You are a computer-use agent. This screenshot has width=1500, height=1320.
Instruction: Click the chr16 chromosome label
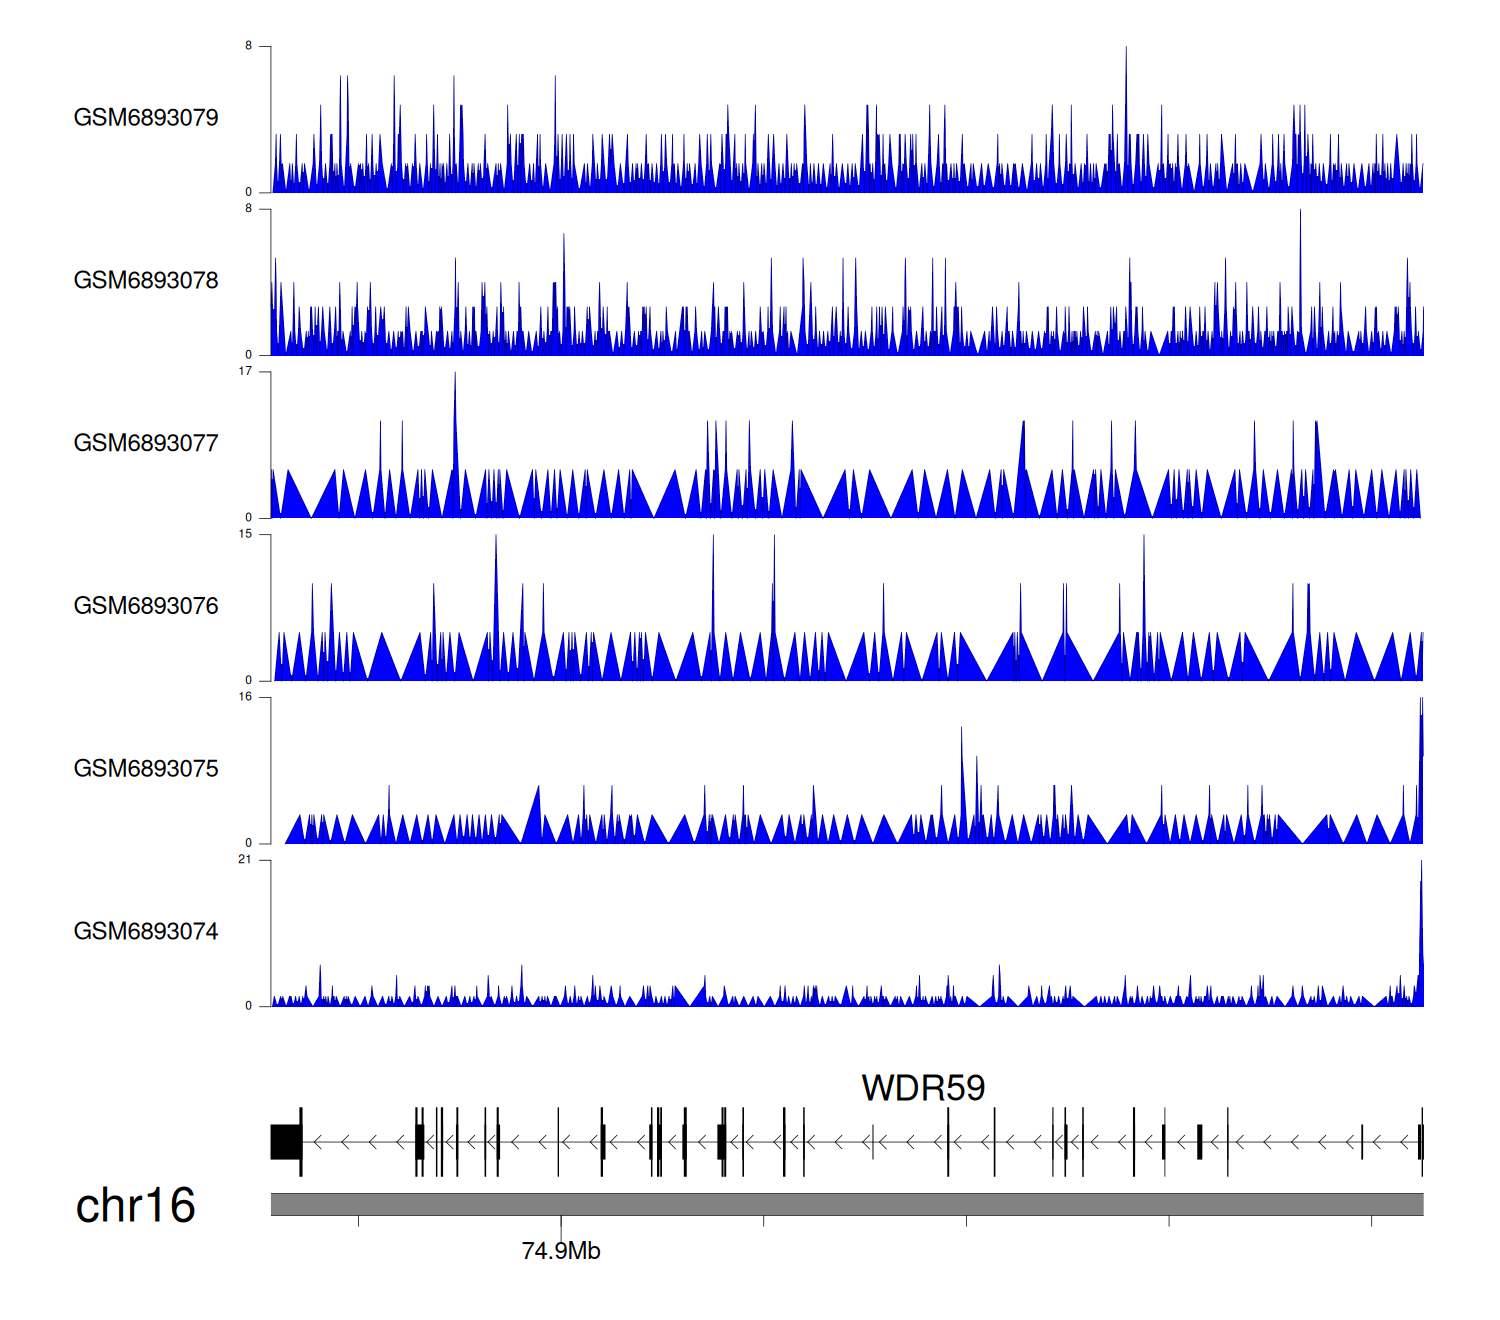(x=135, y=1206)
